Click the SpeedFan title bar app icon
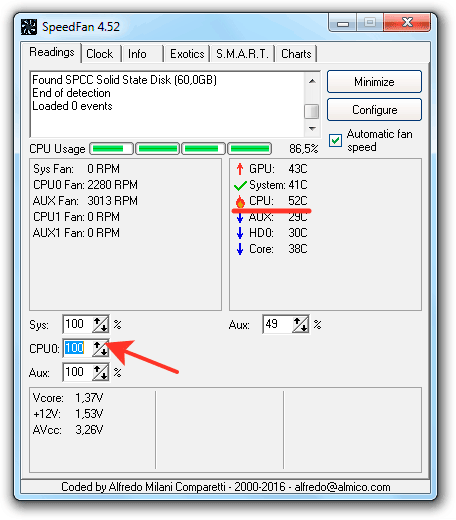The image size is (456, 520). point(29,27)
